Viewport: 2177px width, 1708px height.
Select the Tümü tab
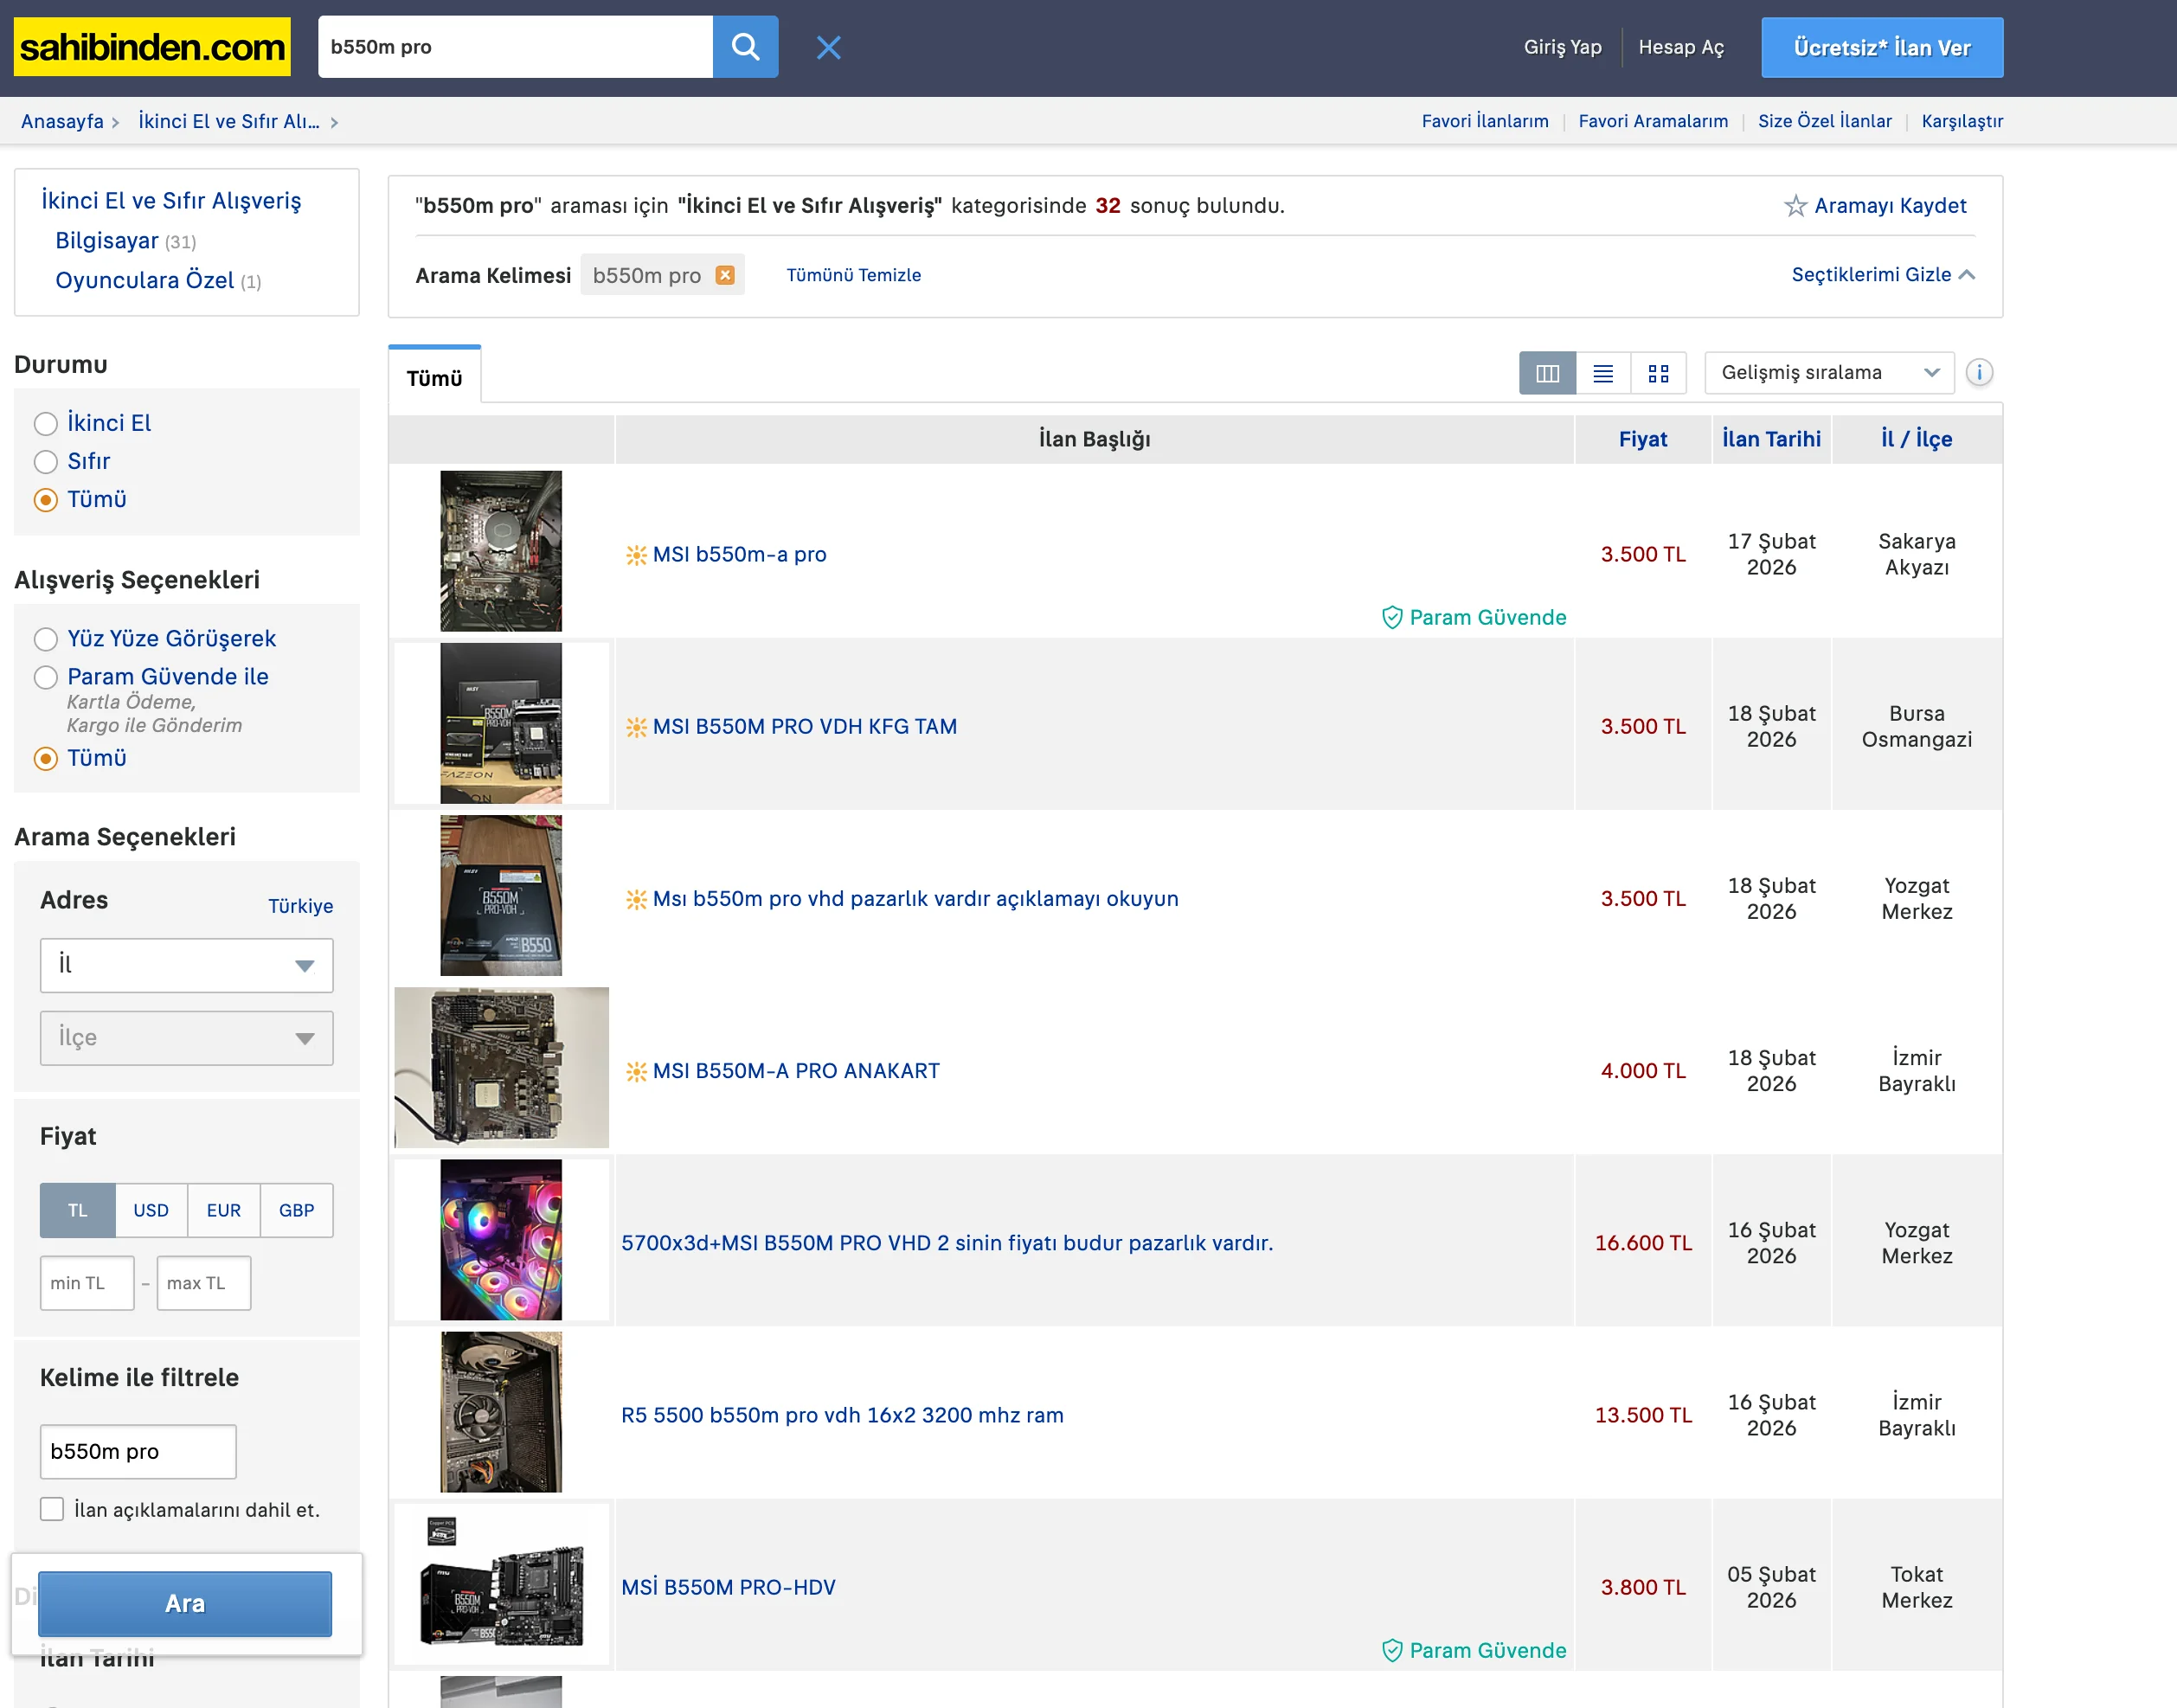[x=434, y=378]
